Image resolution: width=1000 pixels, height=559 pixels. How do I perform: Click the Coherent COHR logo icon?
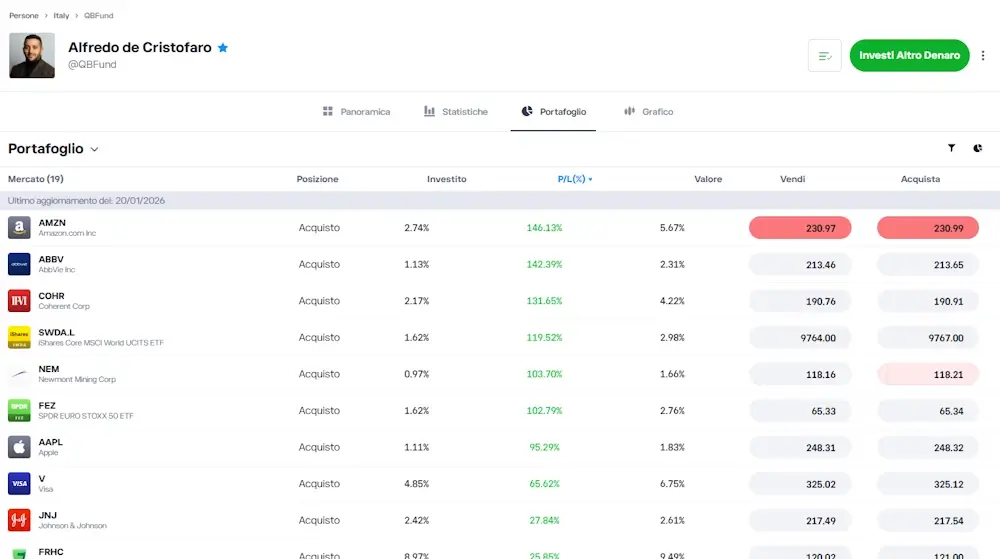point(19,301)
